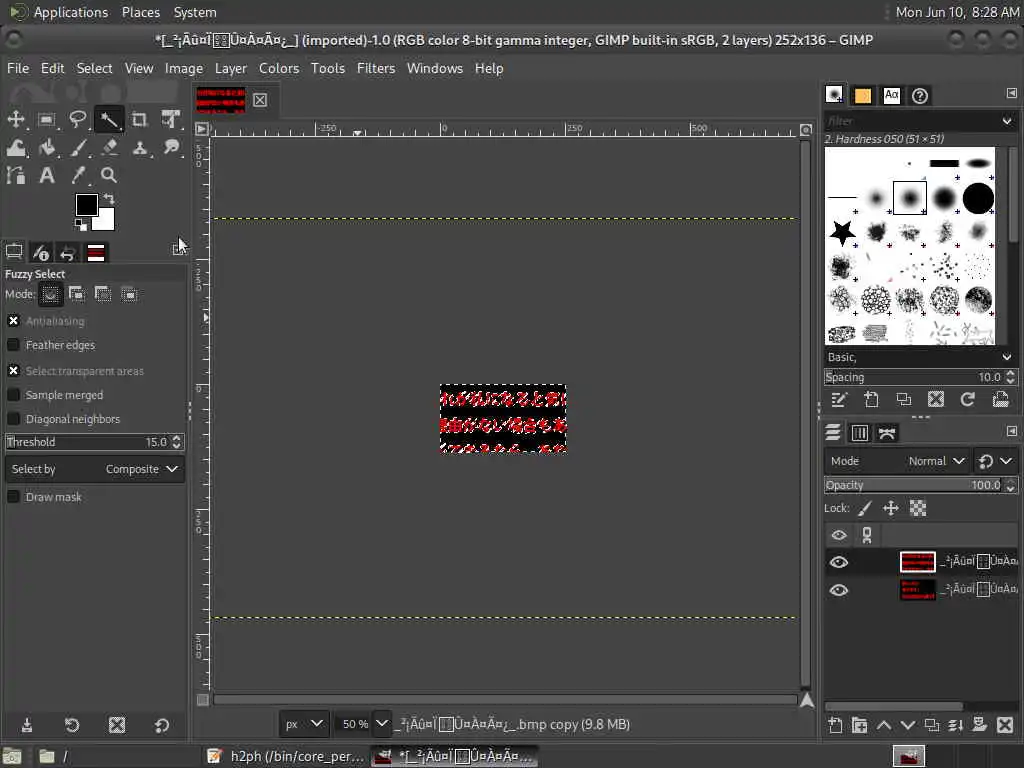Duplicate the selected layer
This screenshot has width=1024, height=768.
click(932, 725)
